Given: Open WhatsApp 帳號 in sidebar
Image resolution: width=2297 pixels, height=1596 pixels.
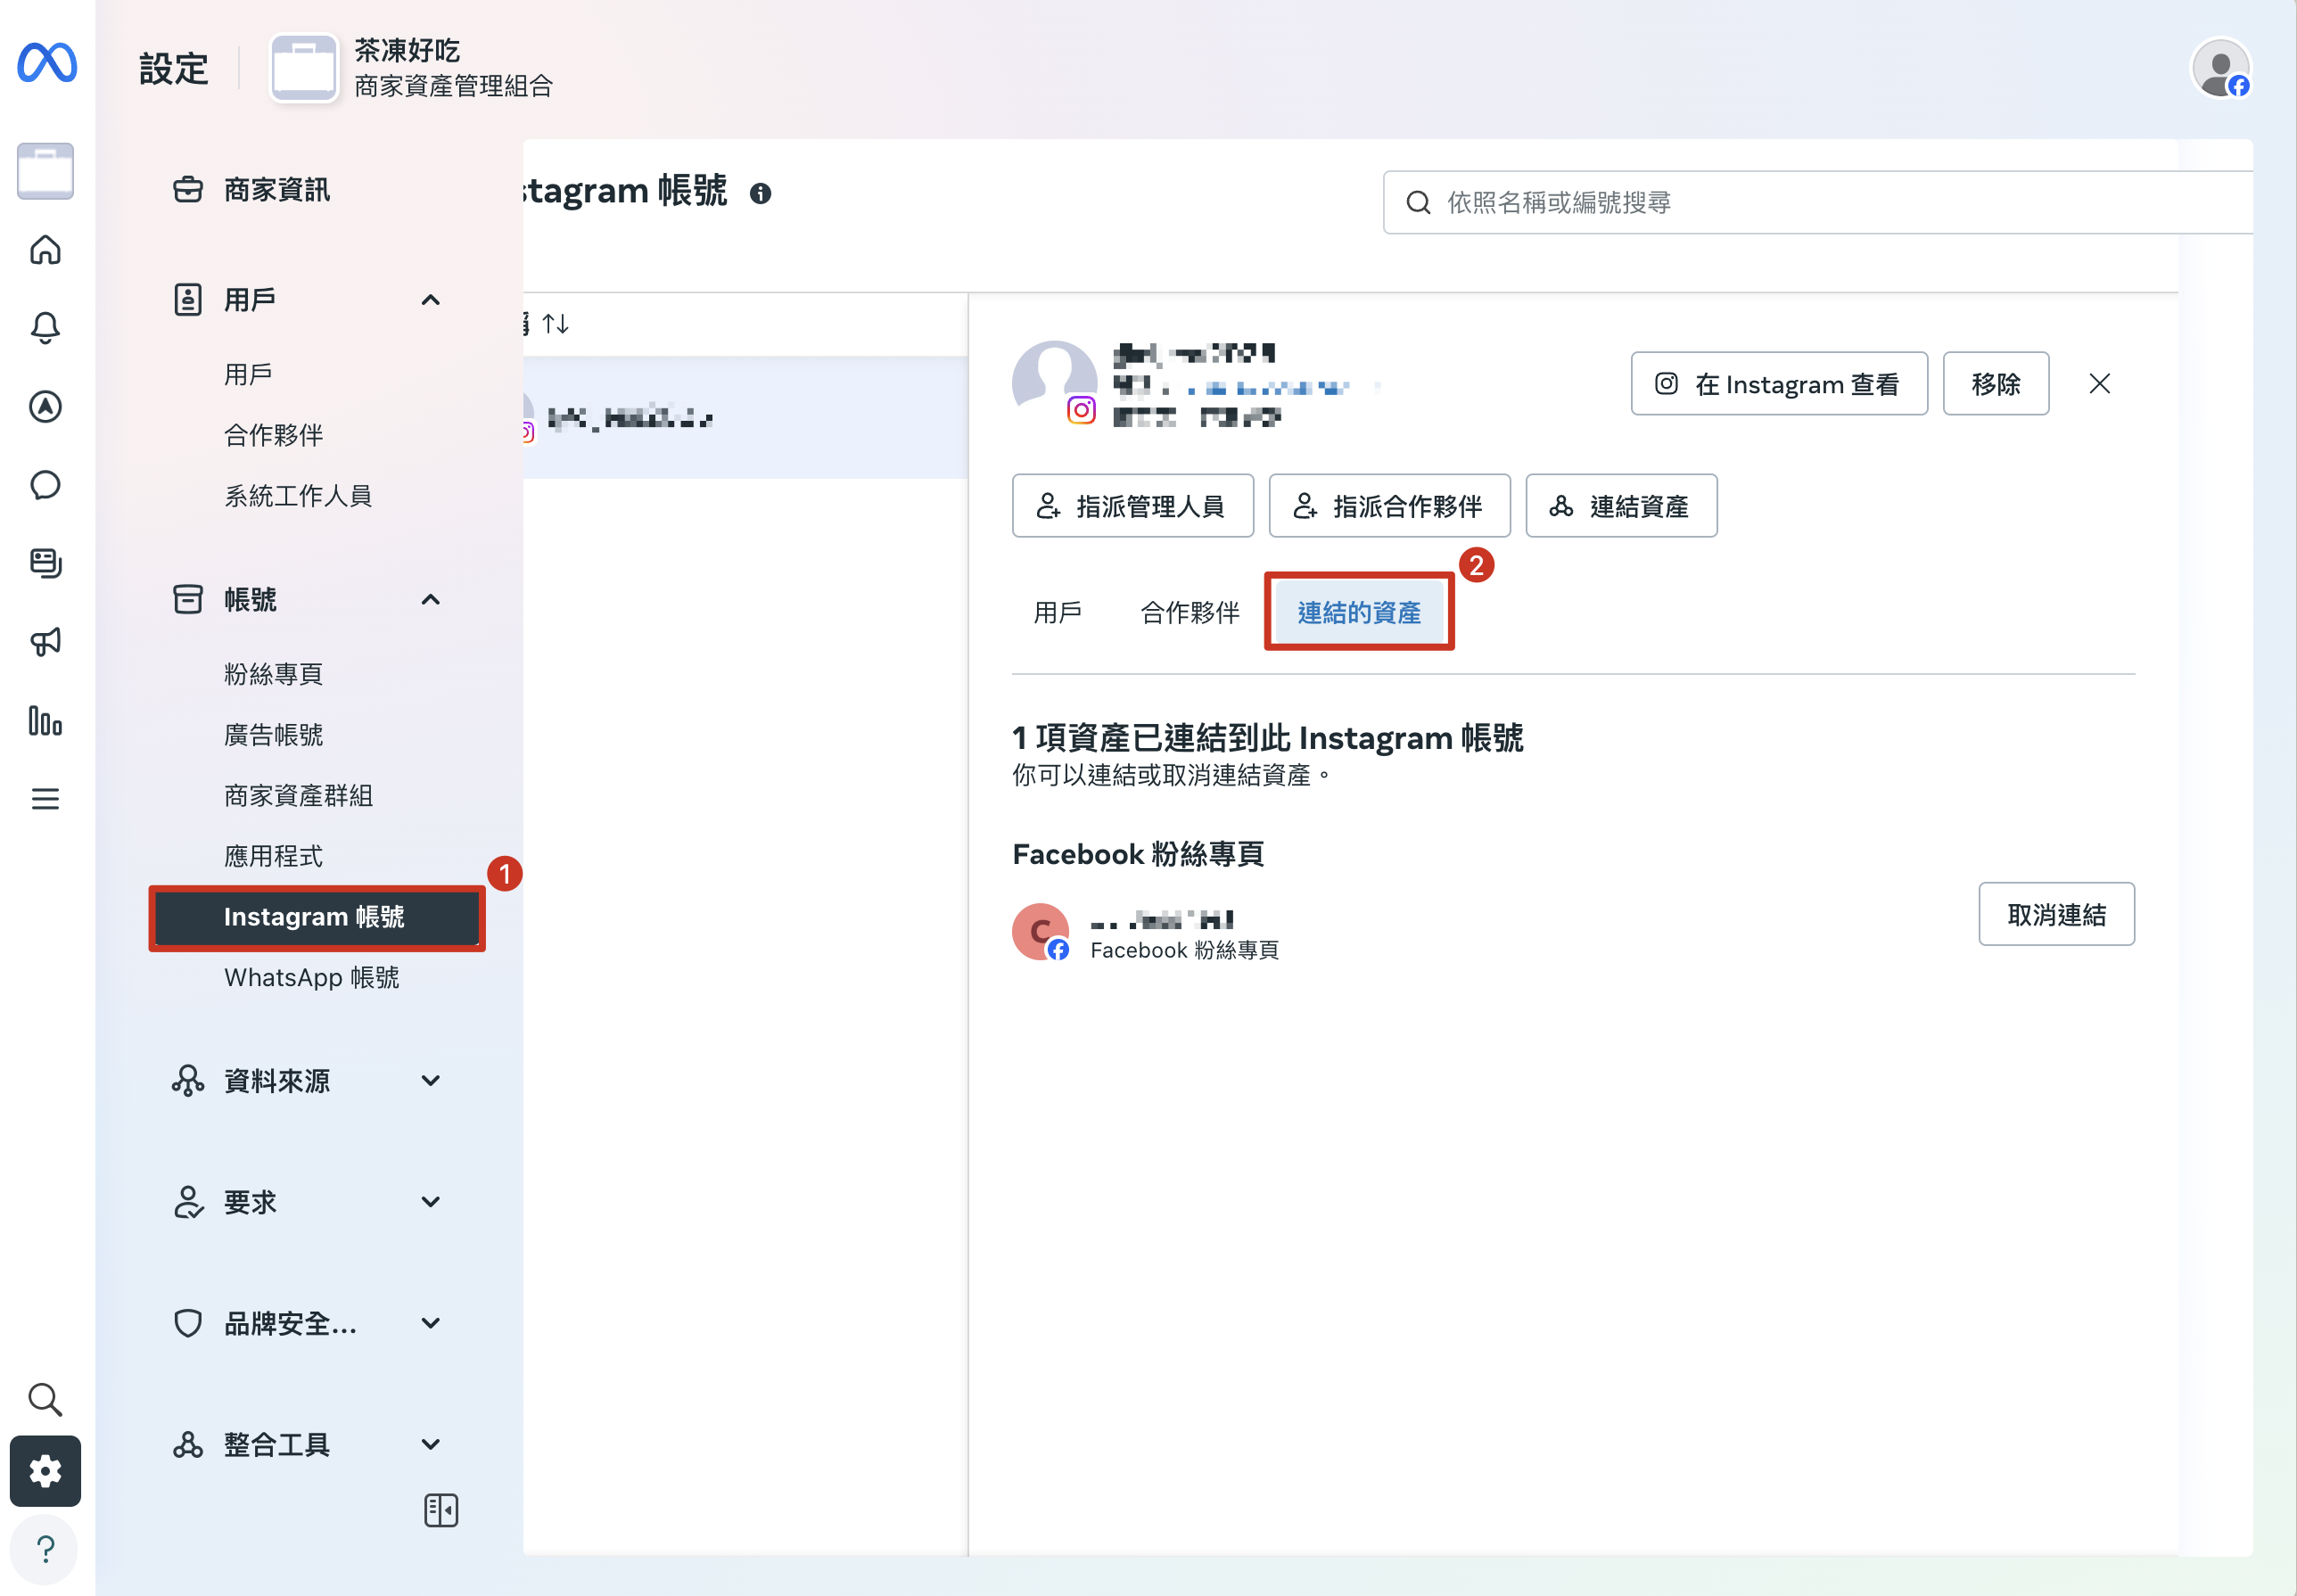Looking at the screenshot, I should click(311, 977).
